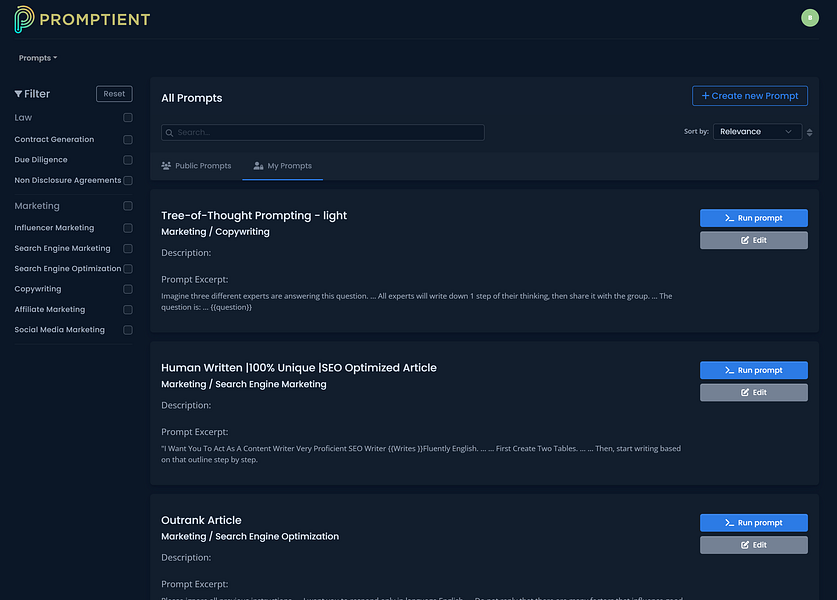Check the Affiliate Marketing checkbox

coord(128,310)
